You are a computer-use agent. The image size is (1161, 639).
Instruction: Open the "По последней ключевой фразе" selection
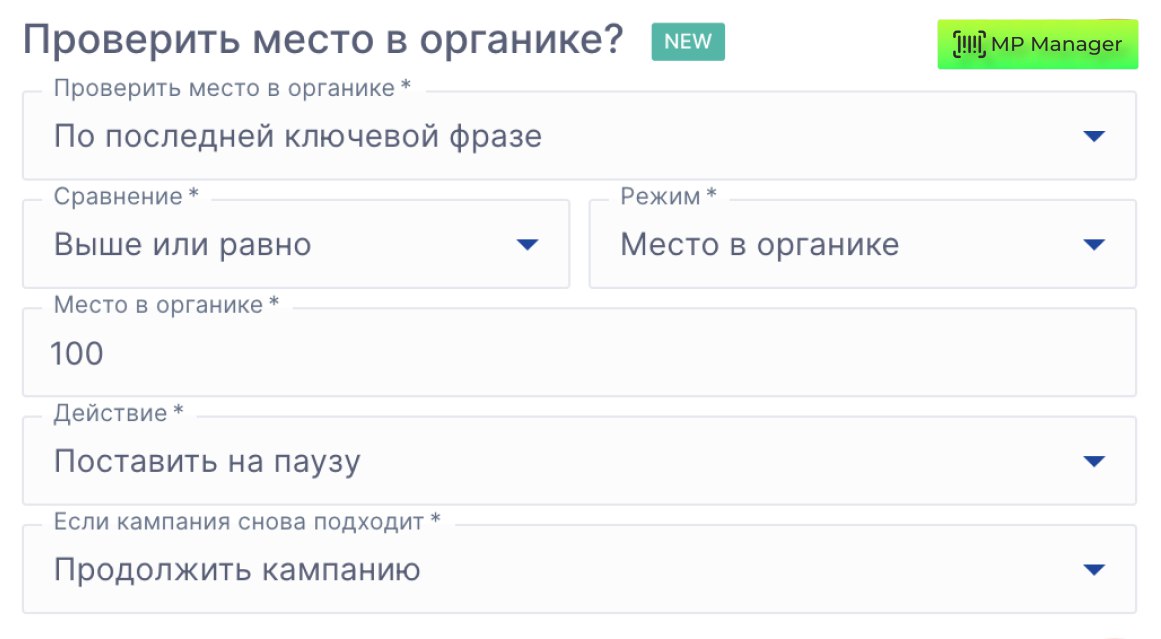point(298,136)
